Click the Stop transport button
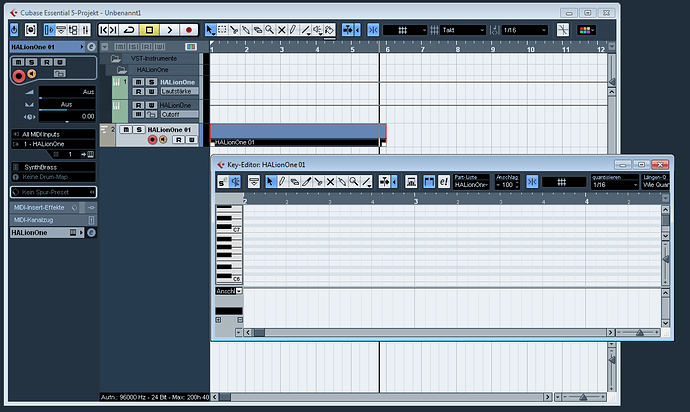690x412 pixels. pyautogui.click(x=149, y=30)
